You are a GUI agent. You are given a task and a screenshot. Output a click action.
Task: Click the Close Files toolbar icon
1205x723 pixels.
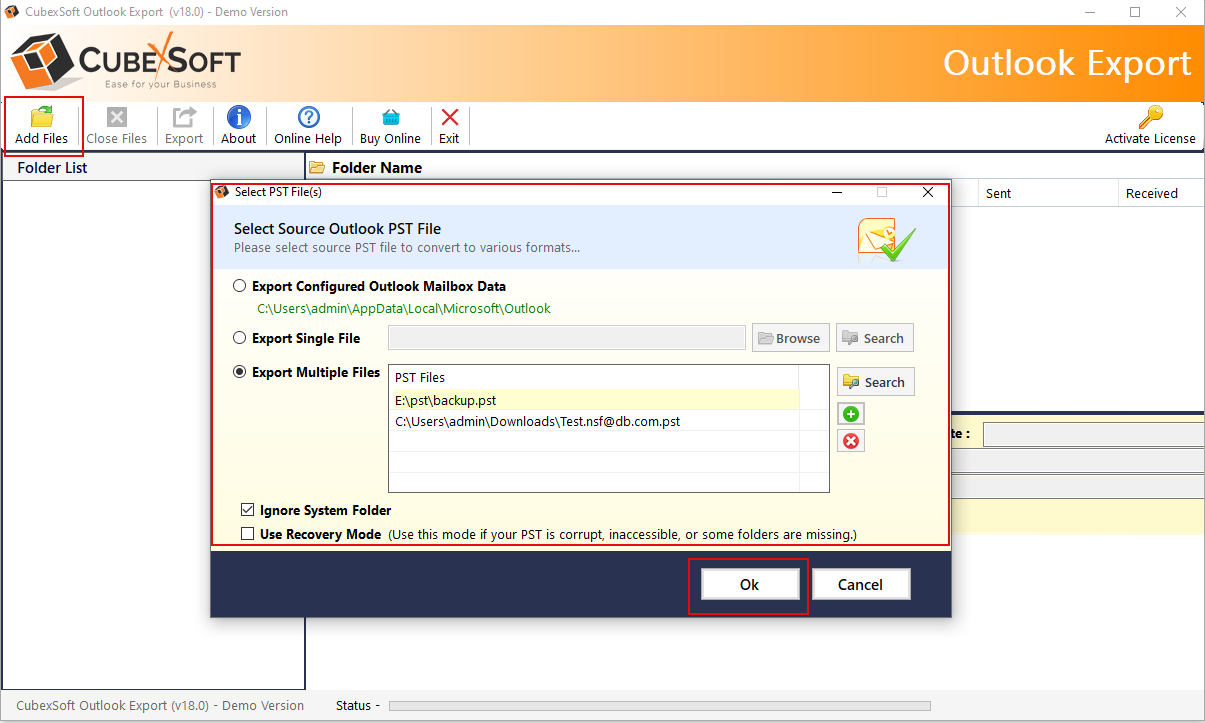point(117,118)
